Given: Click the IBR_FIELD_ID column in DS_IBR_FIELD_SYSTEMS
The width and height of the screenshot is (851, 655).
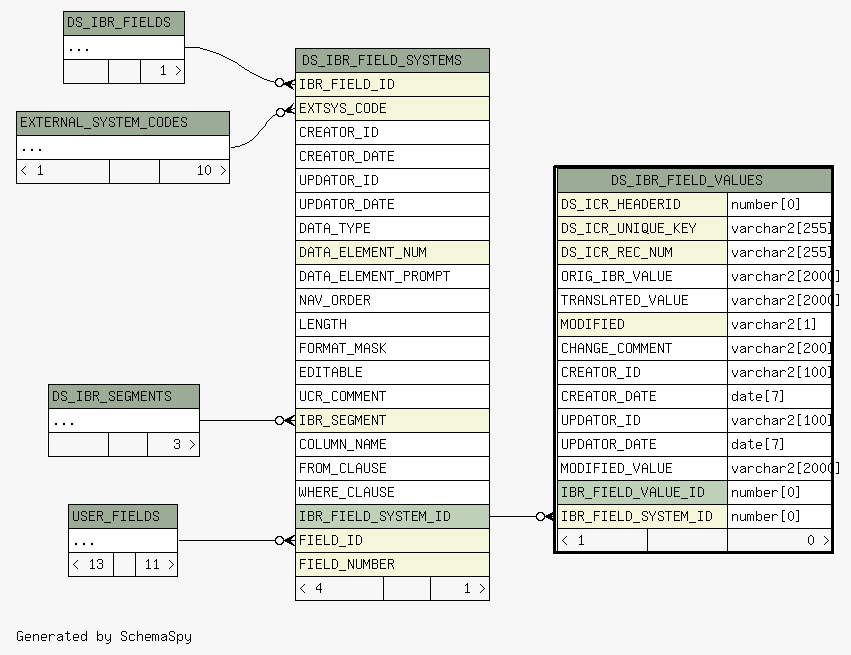Looking at the screenshot, I should click(x=392, y=84).
